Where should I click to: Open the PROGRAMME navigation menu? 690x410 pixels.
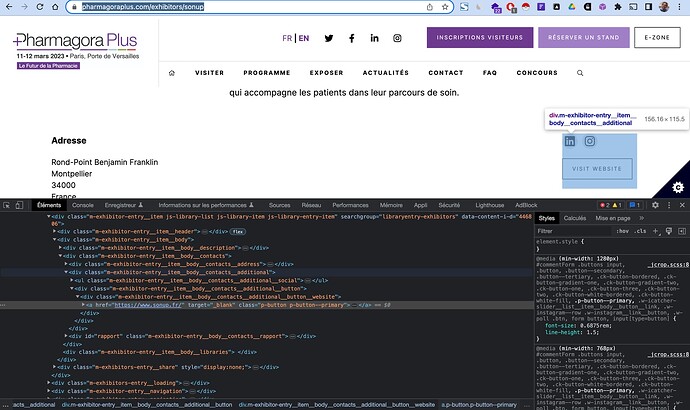267,73
